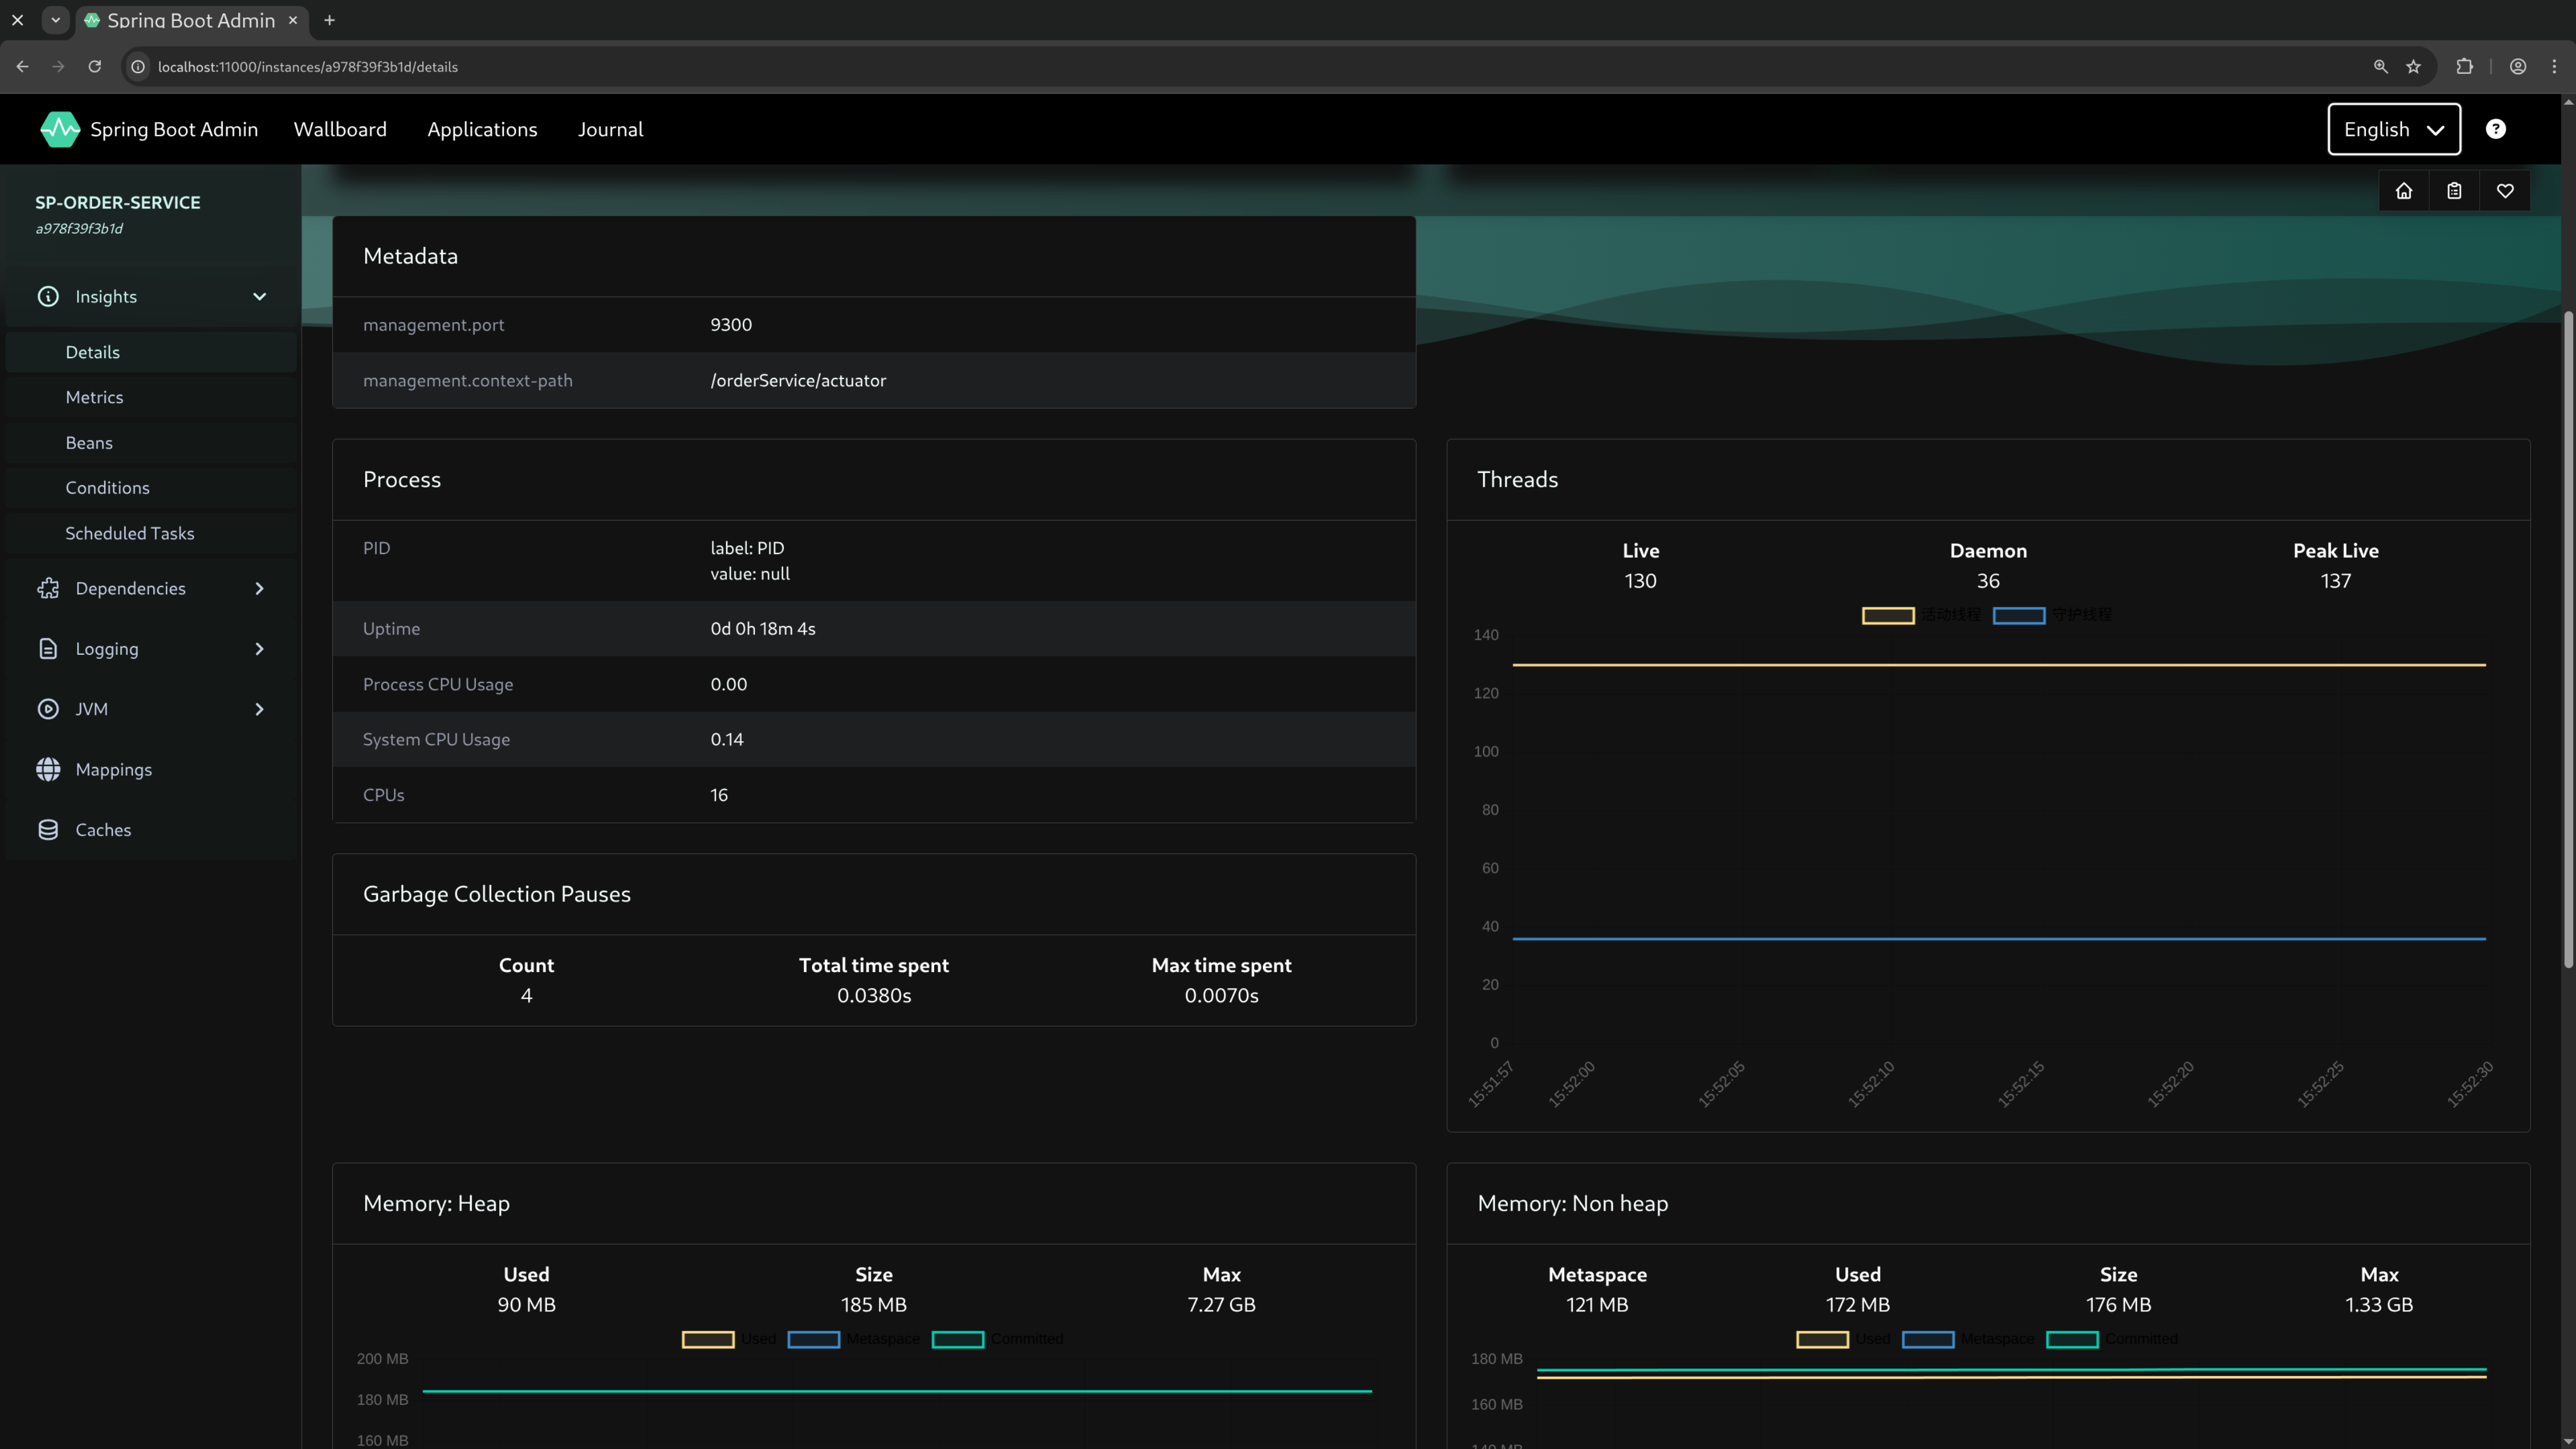Screen dimensions: 2576x1449
Task: Open the help question mark icon
Action: point(2496,129)
